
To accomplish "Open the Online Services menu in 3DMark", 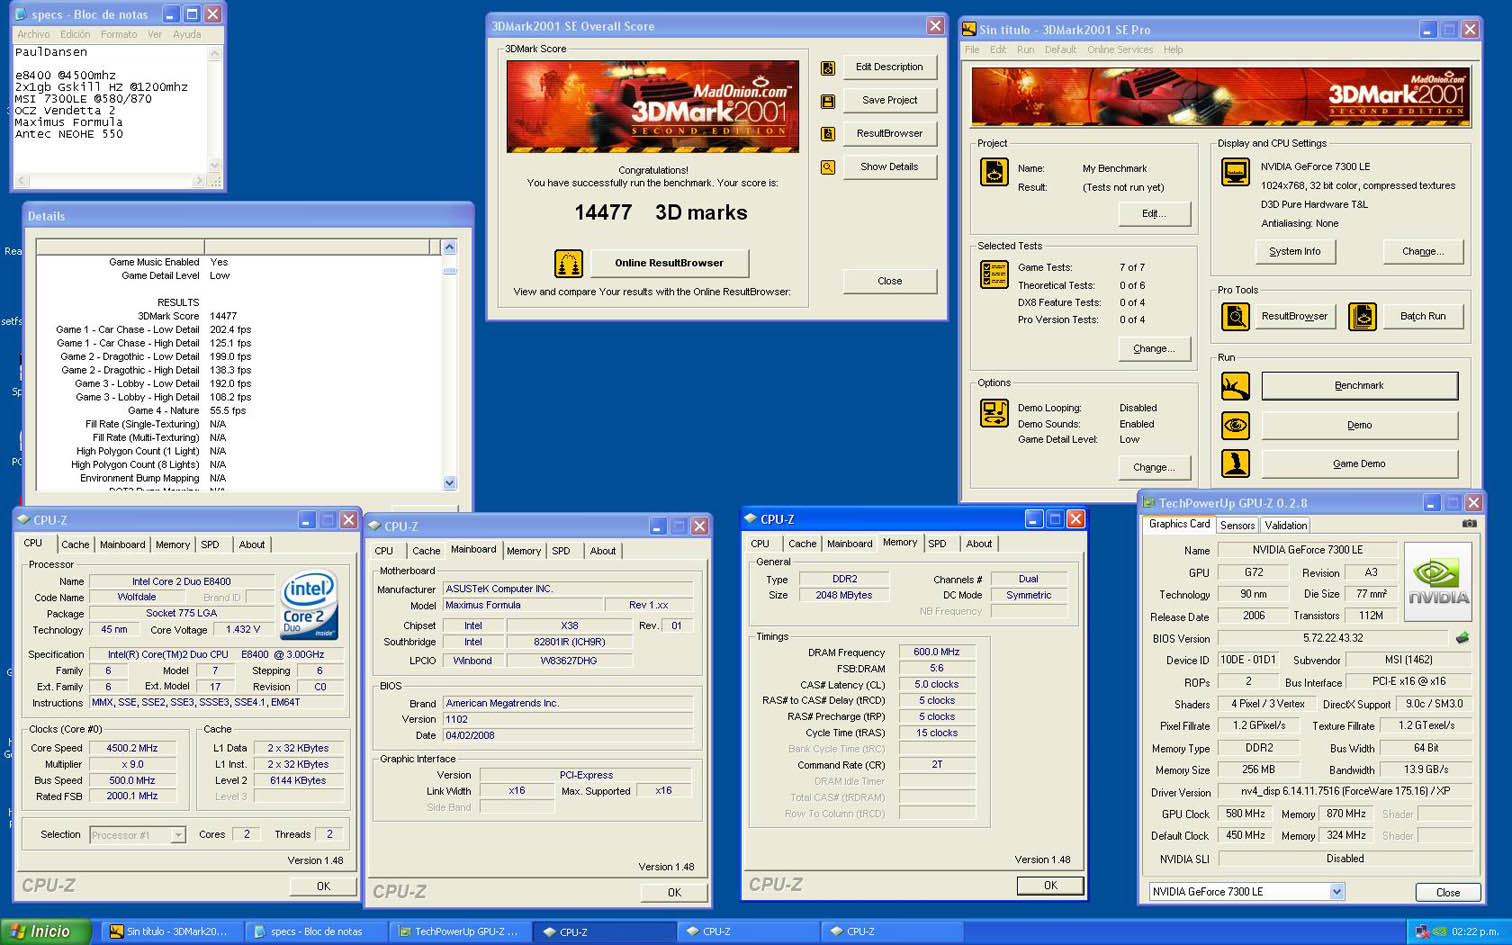I will pyautogui.click(x=1120, y=49).
